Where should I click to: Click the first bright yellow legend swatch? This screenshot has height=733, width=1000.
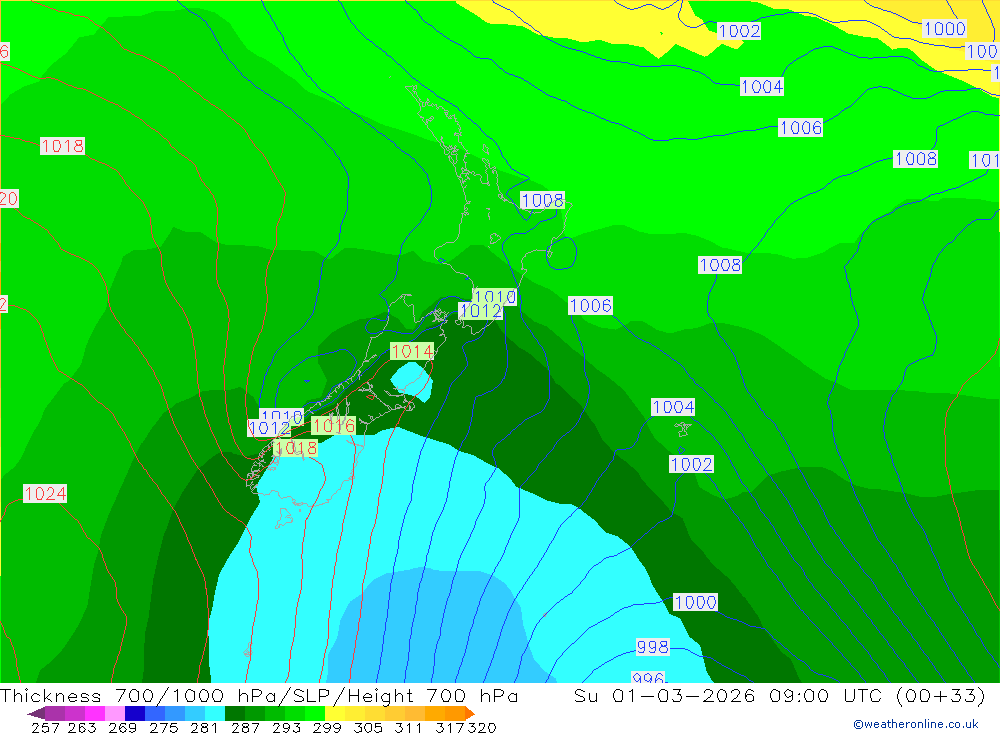(335, 713)
